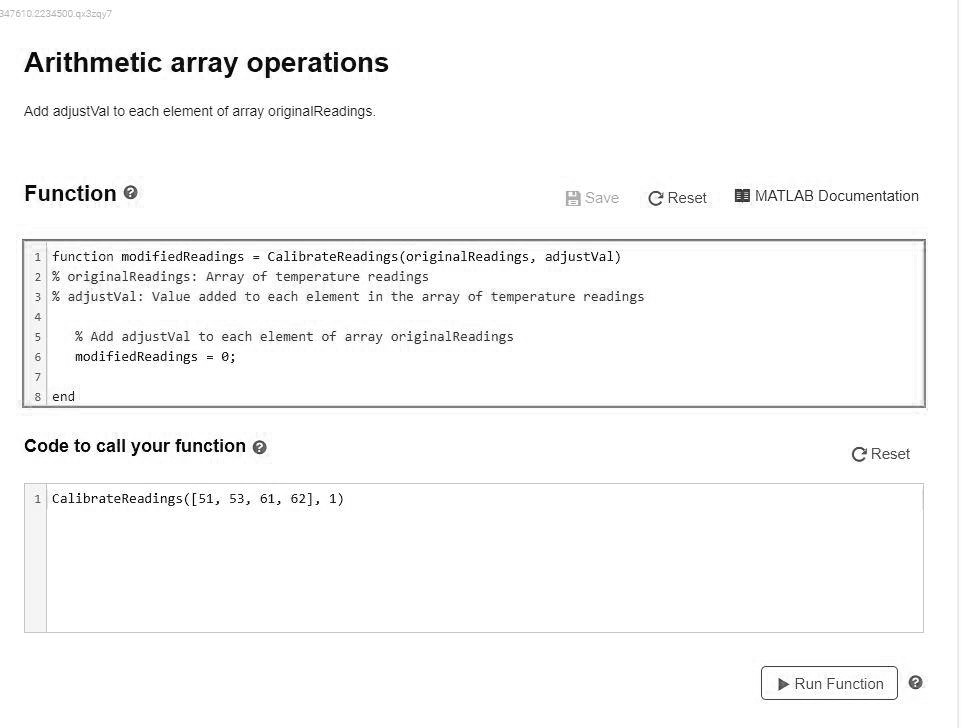963x728 pixels.
Task: Click the CalibrateReadings call code line
Action: [198, 499]
